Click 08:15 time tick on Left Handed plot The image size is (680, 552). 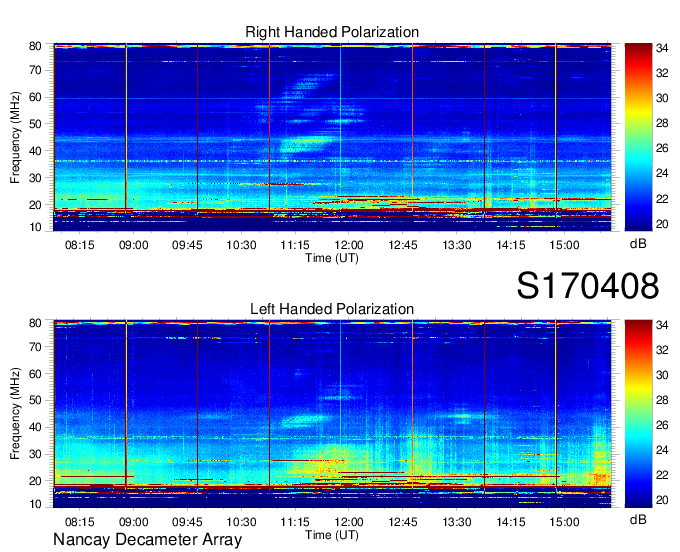click(x=80, y=522)
